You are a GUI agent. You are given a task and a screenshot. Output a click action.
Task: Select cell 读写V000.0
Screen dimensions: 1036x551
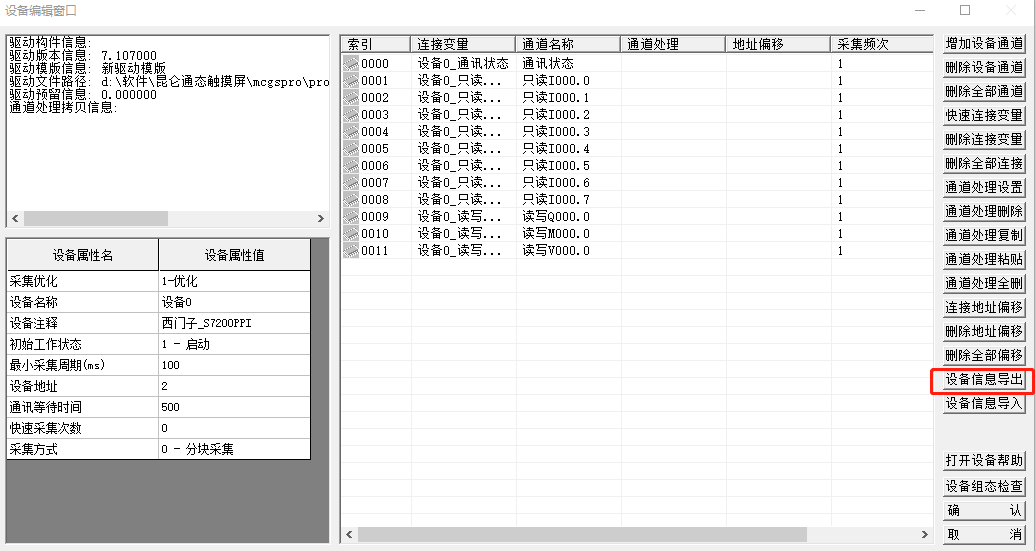(556, 250)
